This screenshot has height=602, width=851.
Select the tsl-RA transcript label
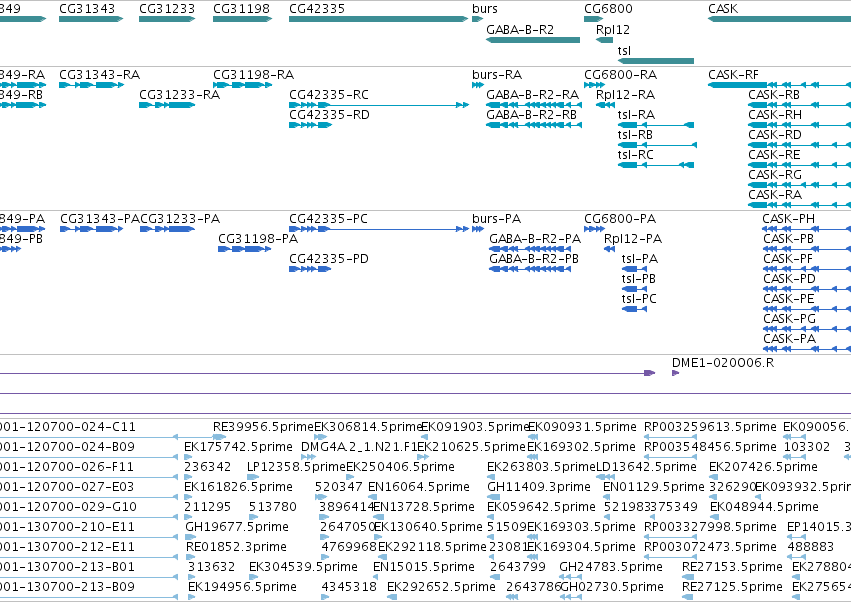click(x=636, y=115)
